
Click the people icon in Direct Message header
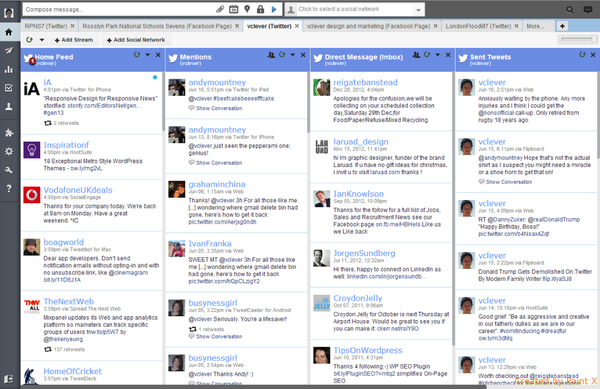click(x=416, y=55)
